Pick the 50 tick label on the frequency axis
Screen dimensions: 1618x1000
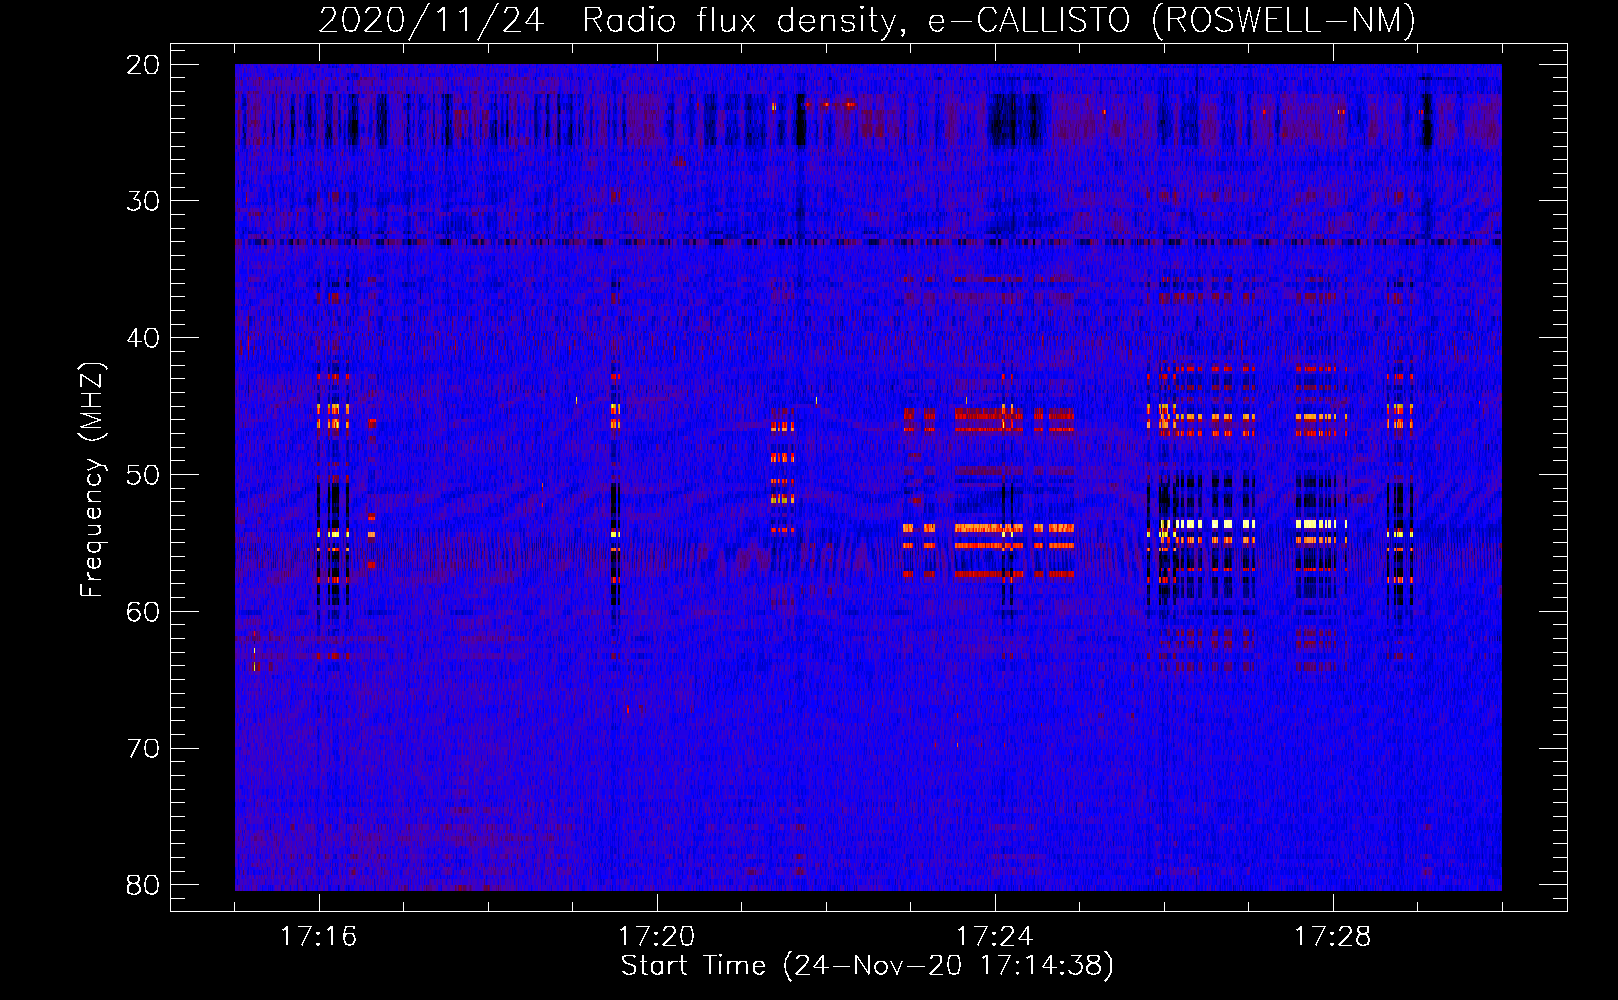(x=144, y=475)
